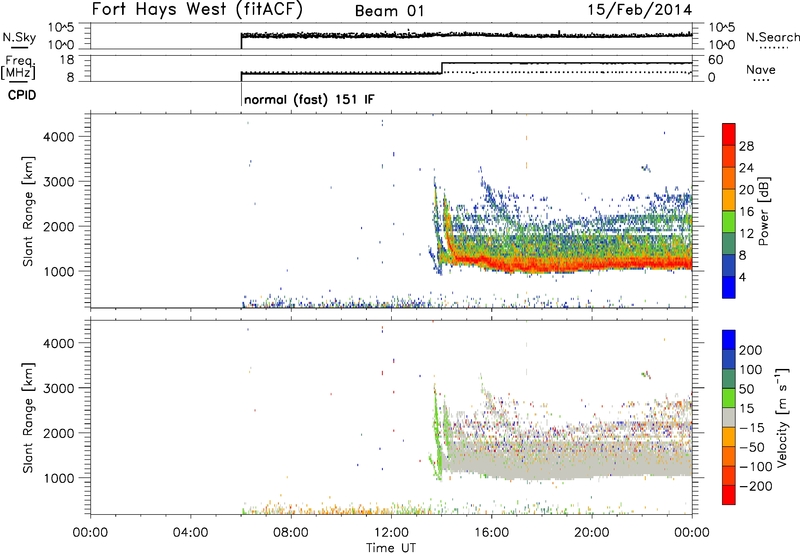Click the Power [dB] colorbar label
This screenshot has height=554, width=800.
tap(764, 211)
